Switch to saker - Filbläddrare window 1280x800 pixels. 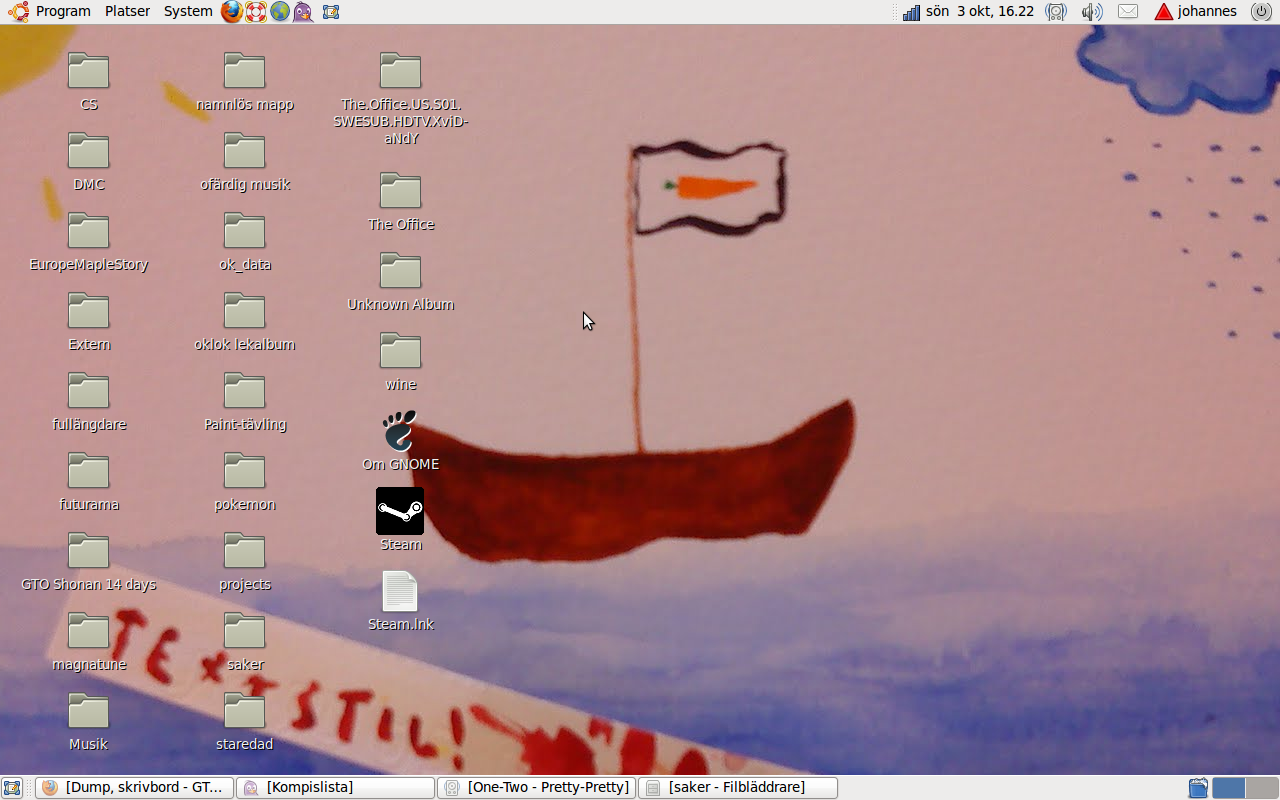[738, 788]
